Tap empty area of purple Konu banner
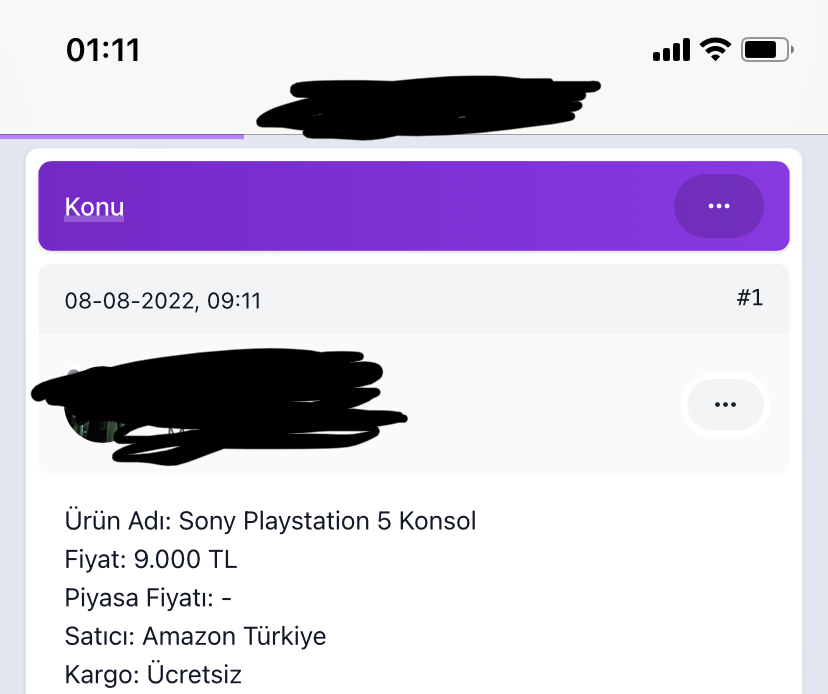Image resolution: width=828 pixels, height=694 pixels. [x=396, y=206]
